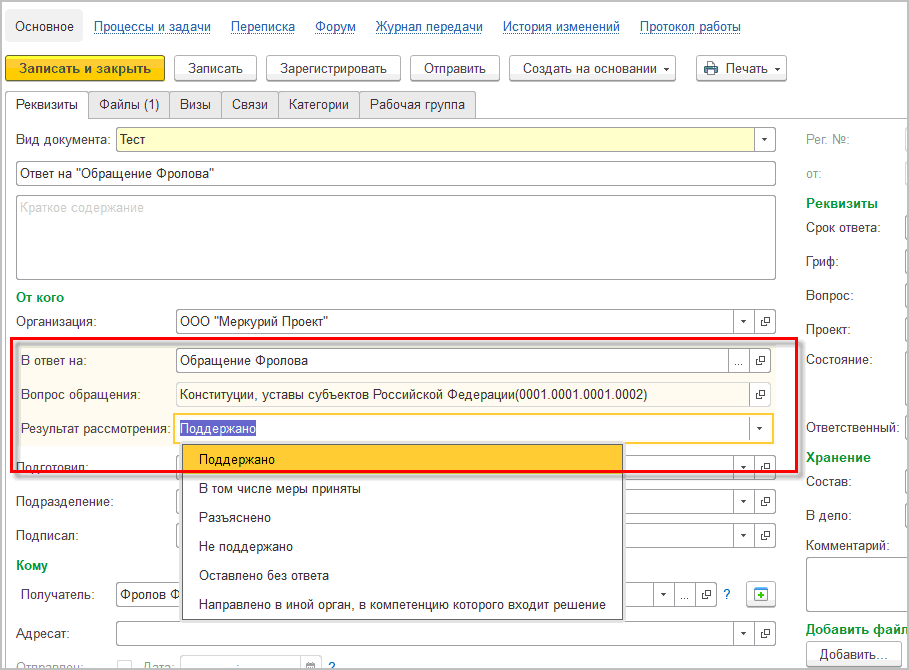909x670 pixels.
Task: Open 'Создать на основании' dropdown menu
Action: 592,68
